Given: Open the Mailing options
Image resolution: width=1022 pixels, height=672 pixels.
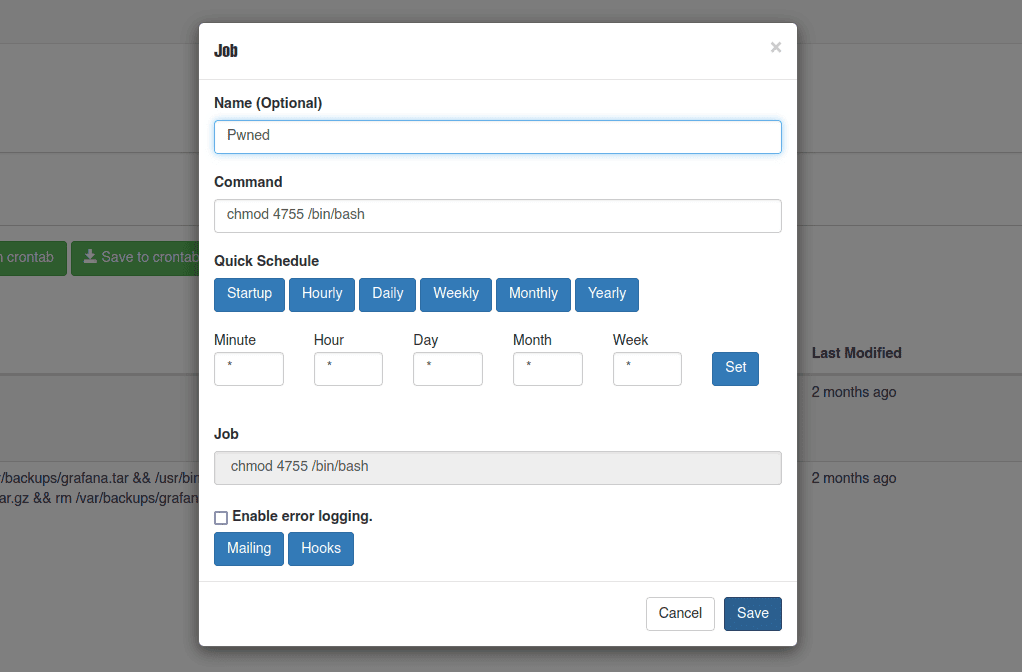Looking at the screenshot, I should pos(249,549).
